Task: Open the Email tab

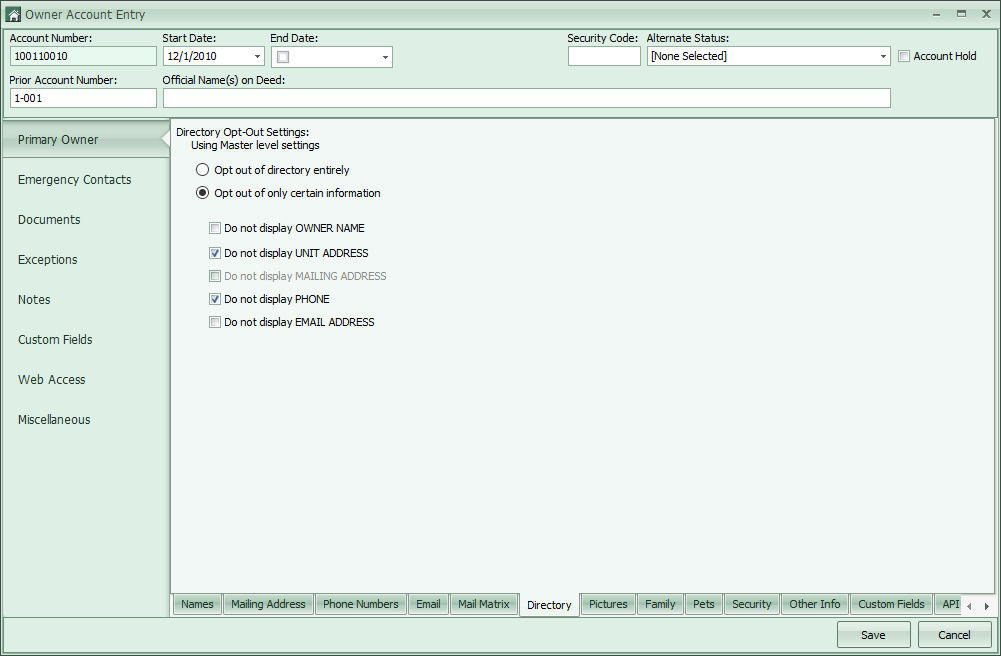Action: click(428, 604)
